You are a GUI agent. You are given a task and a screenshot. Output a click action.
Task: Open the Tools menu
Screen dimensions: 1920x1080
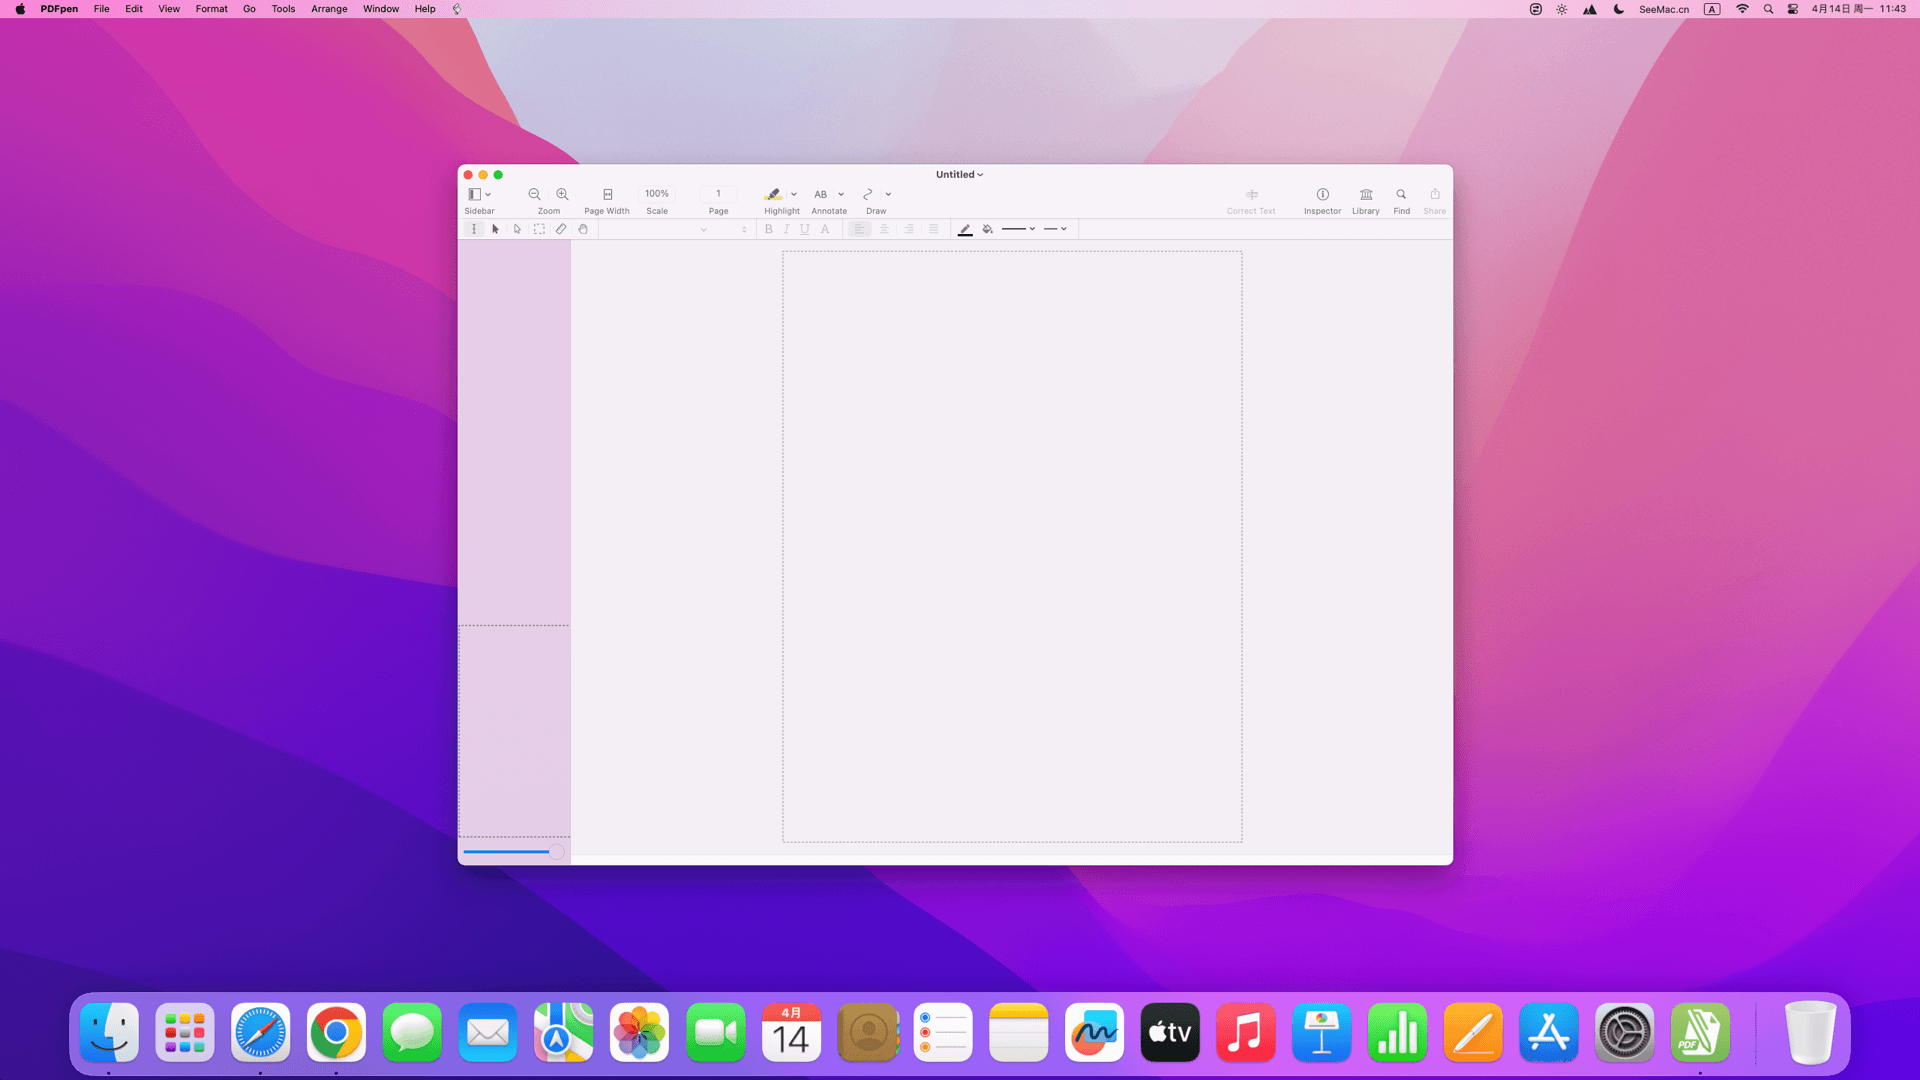283,9
